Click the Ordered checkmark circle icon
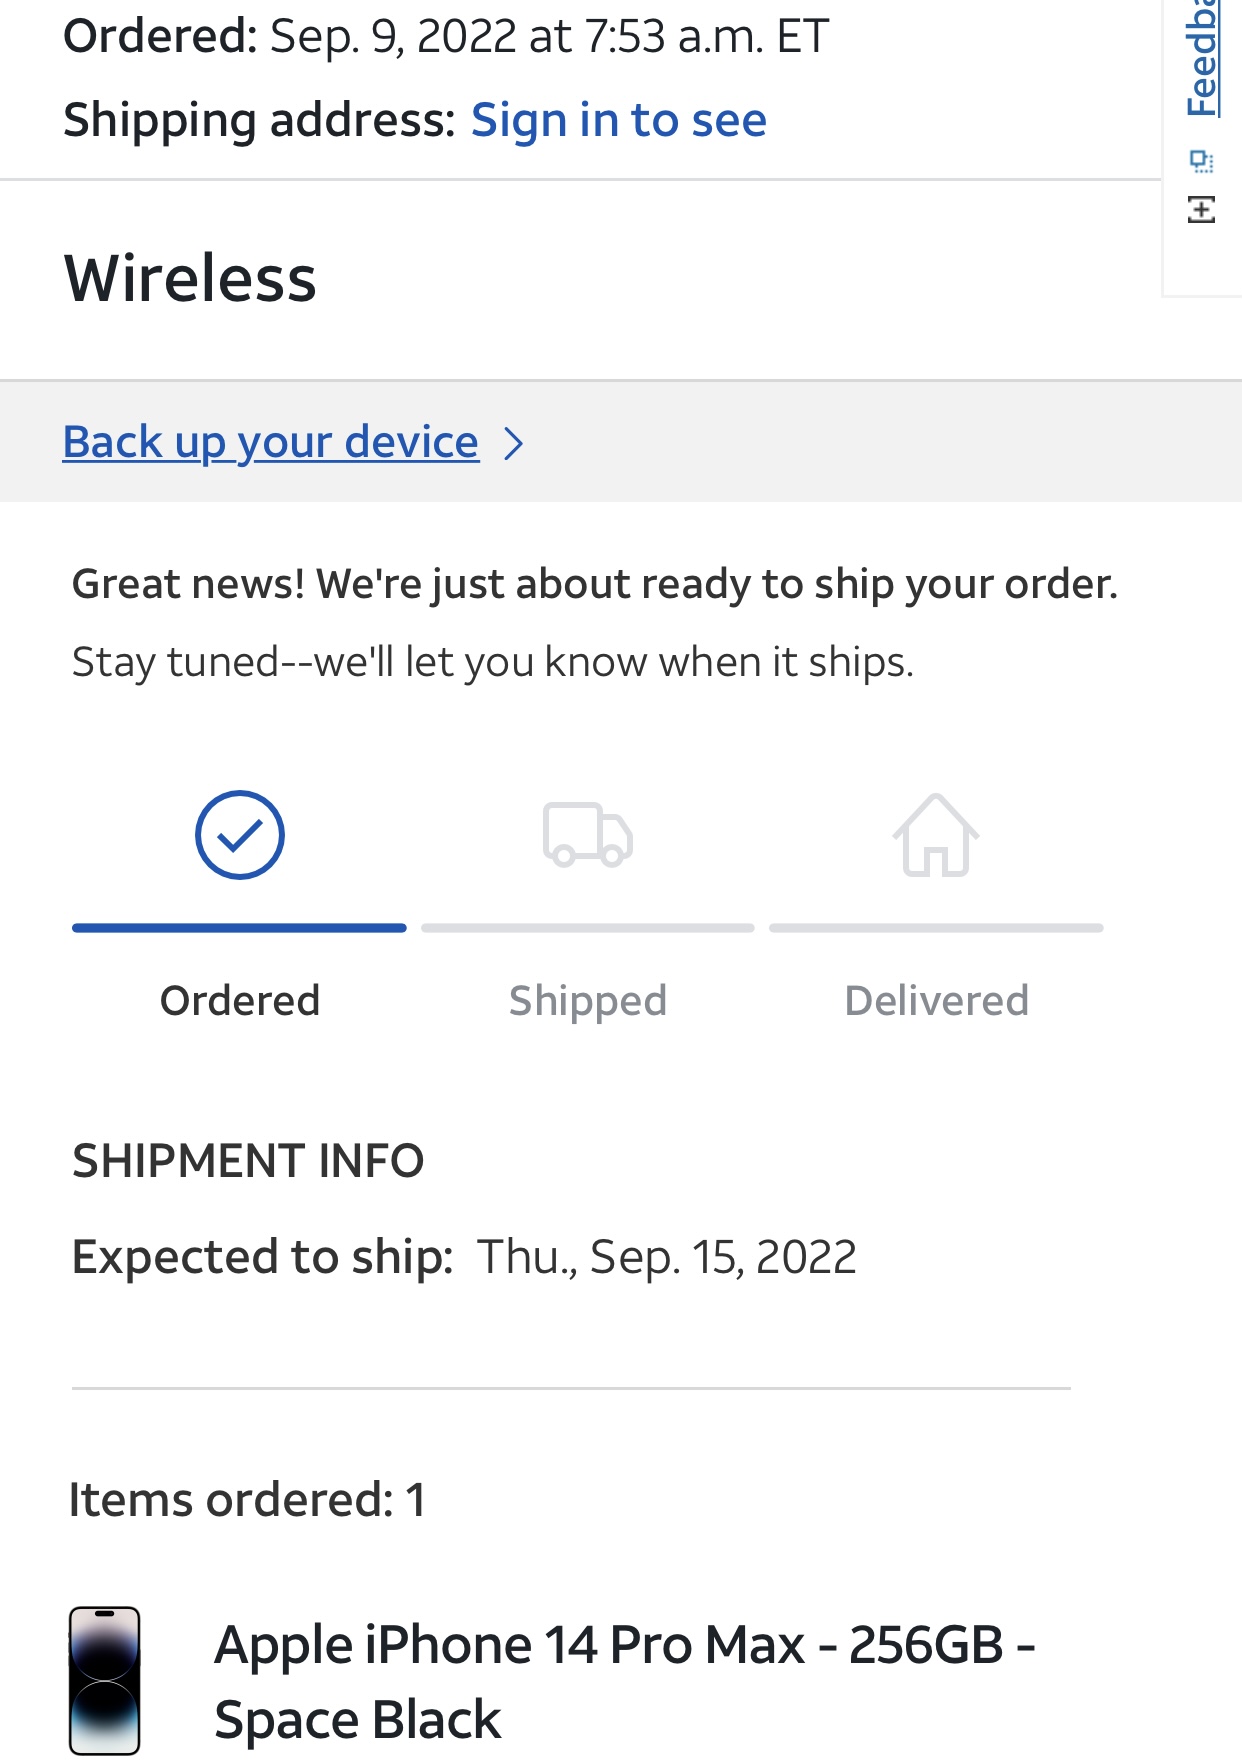The width and height of the screenshot is (1242, 1763). pos(240,835)
